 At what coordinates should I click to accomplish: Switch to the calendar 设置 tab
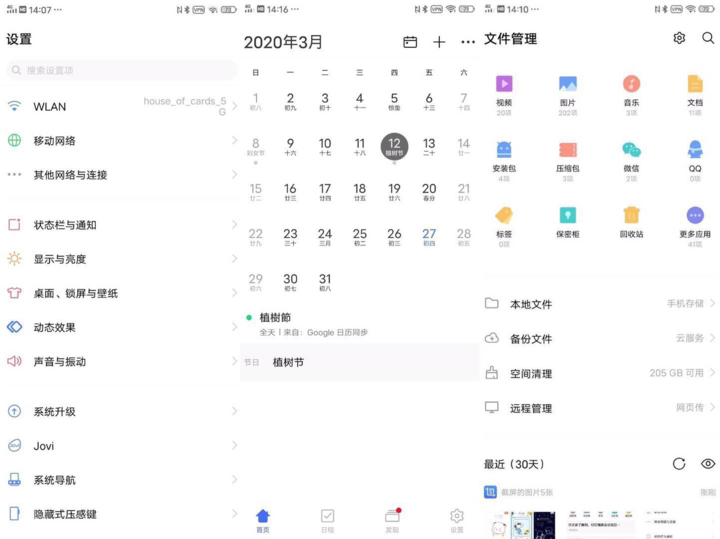coord(456,521)
